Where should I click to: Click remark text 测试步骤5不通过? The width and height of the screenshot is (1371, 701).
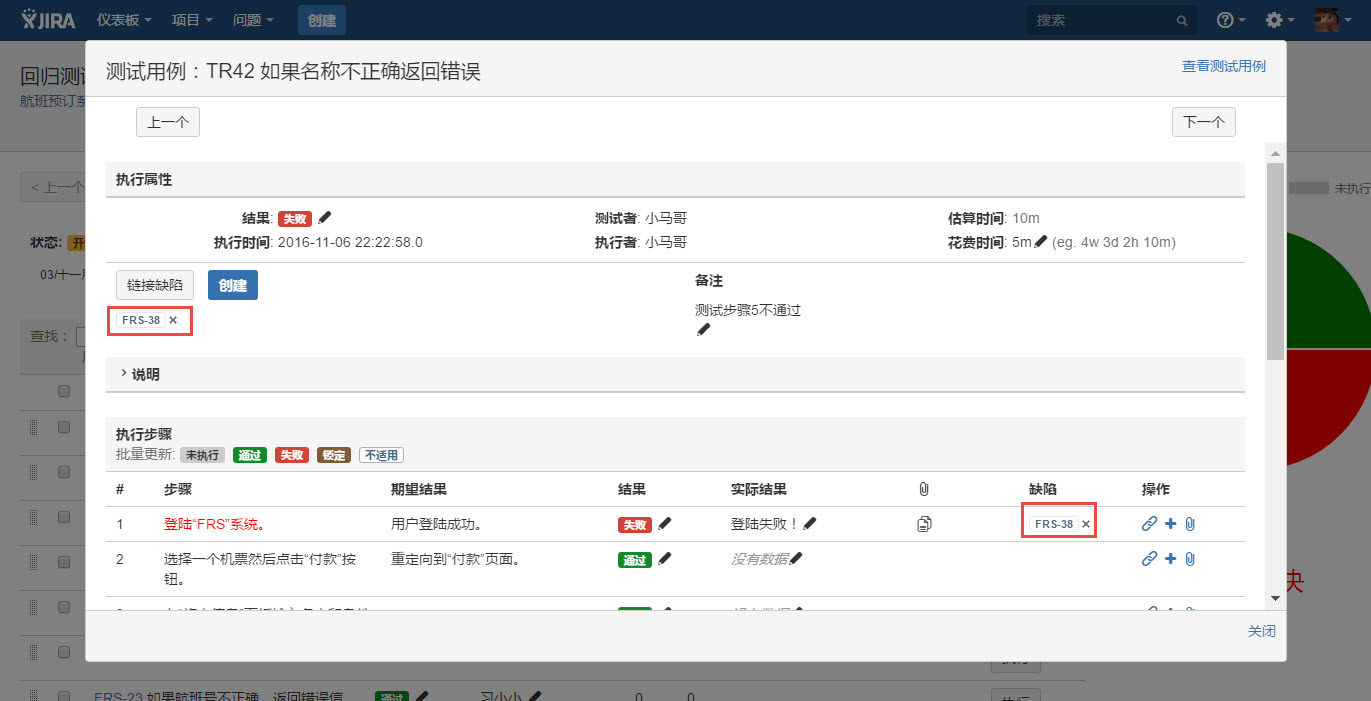click(748, 310)
